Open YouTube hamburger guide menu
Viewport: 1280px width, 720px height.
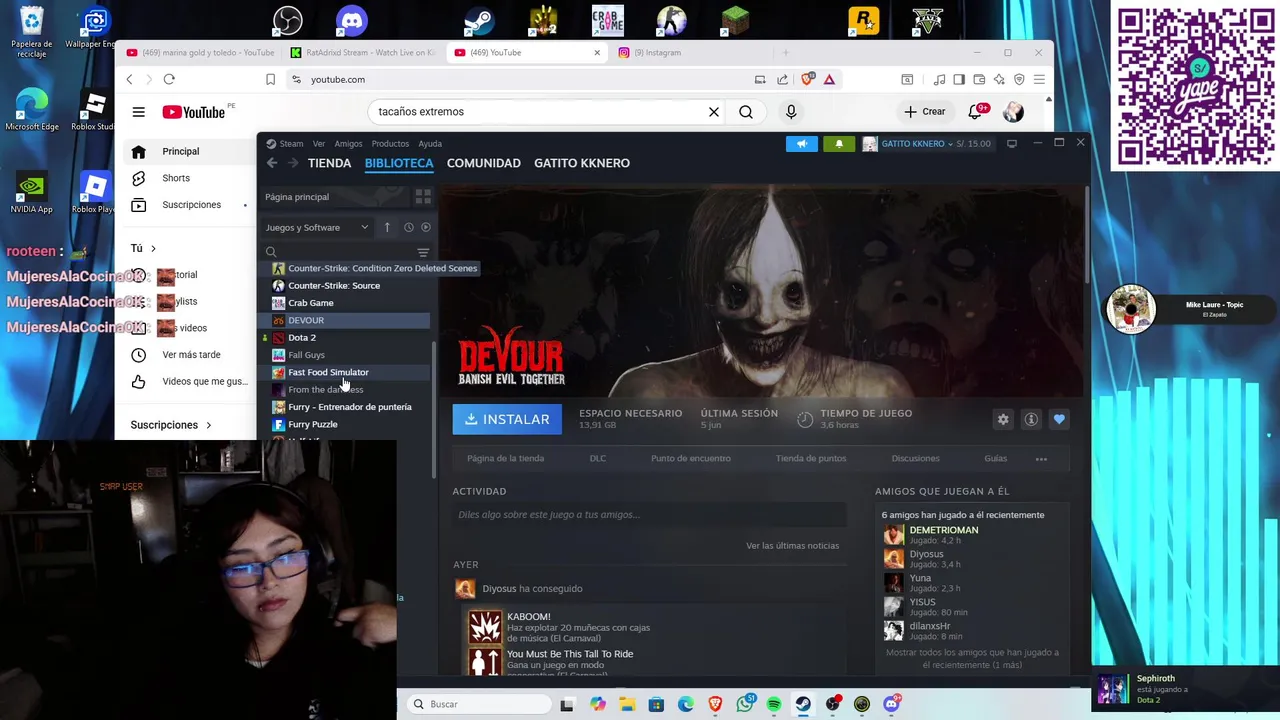[x=139, y=112]
